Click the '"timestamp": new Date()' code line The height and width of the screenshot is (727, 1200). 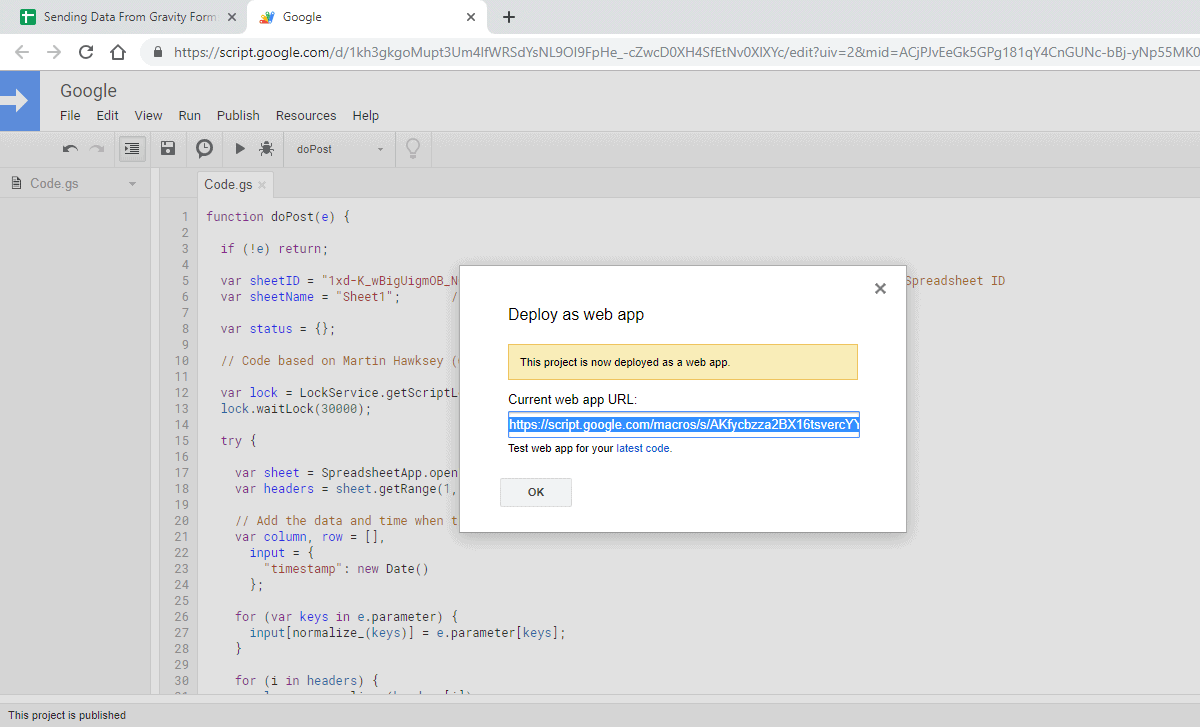pyautogui.click(x=346, y=568)
